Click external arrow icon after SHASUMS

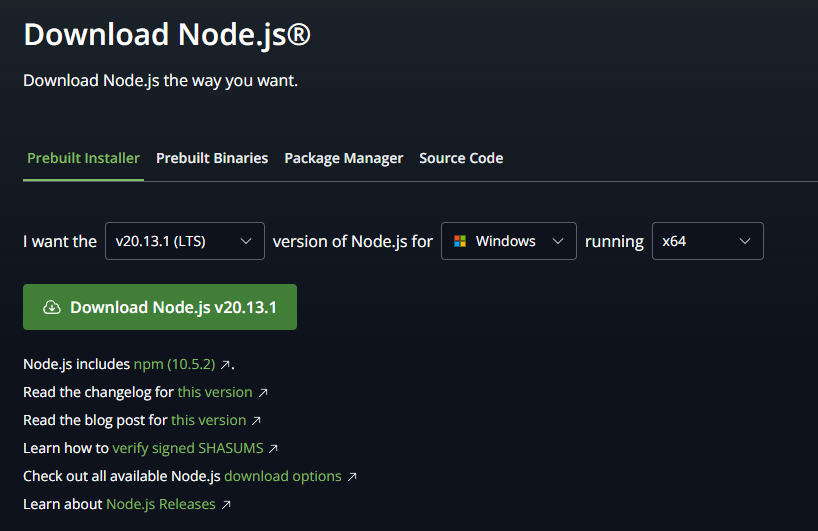(273, 449)
